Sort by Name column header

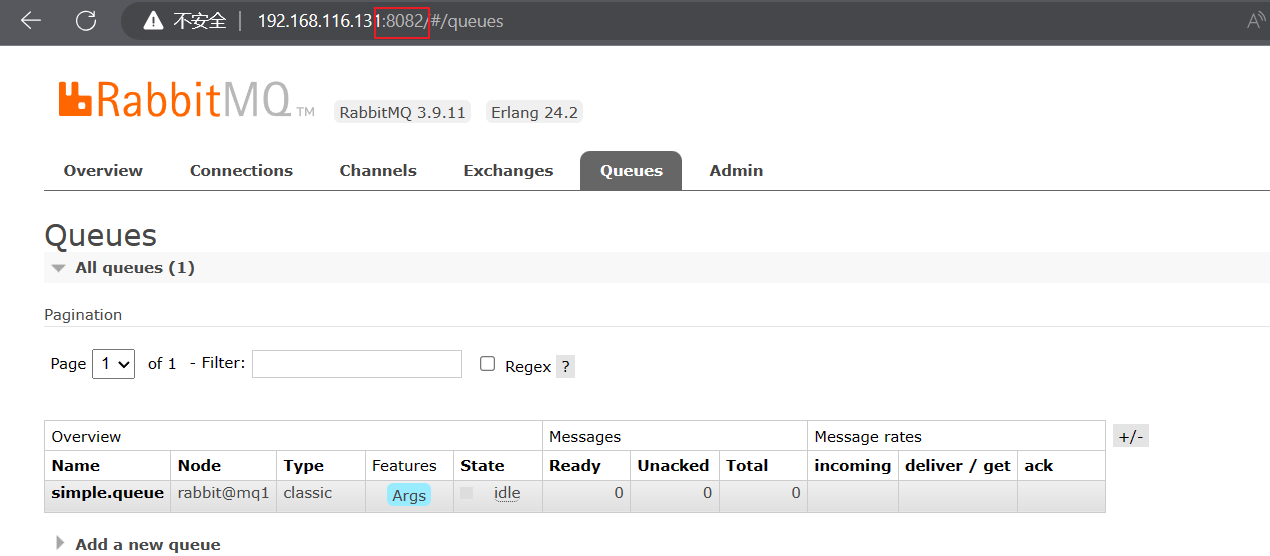pos(76,466)
